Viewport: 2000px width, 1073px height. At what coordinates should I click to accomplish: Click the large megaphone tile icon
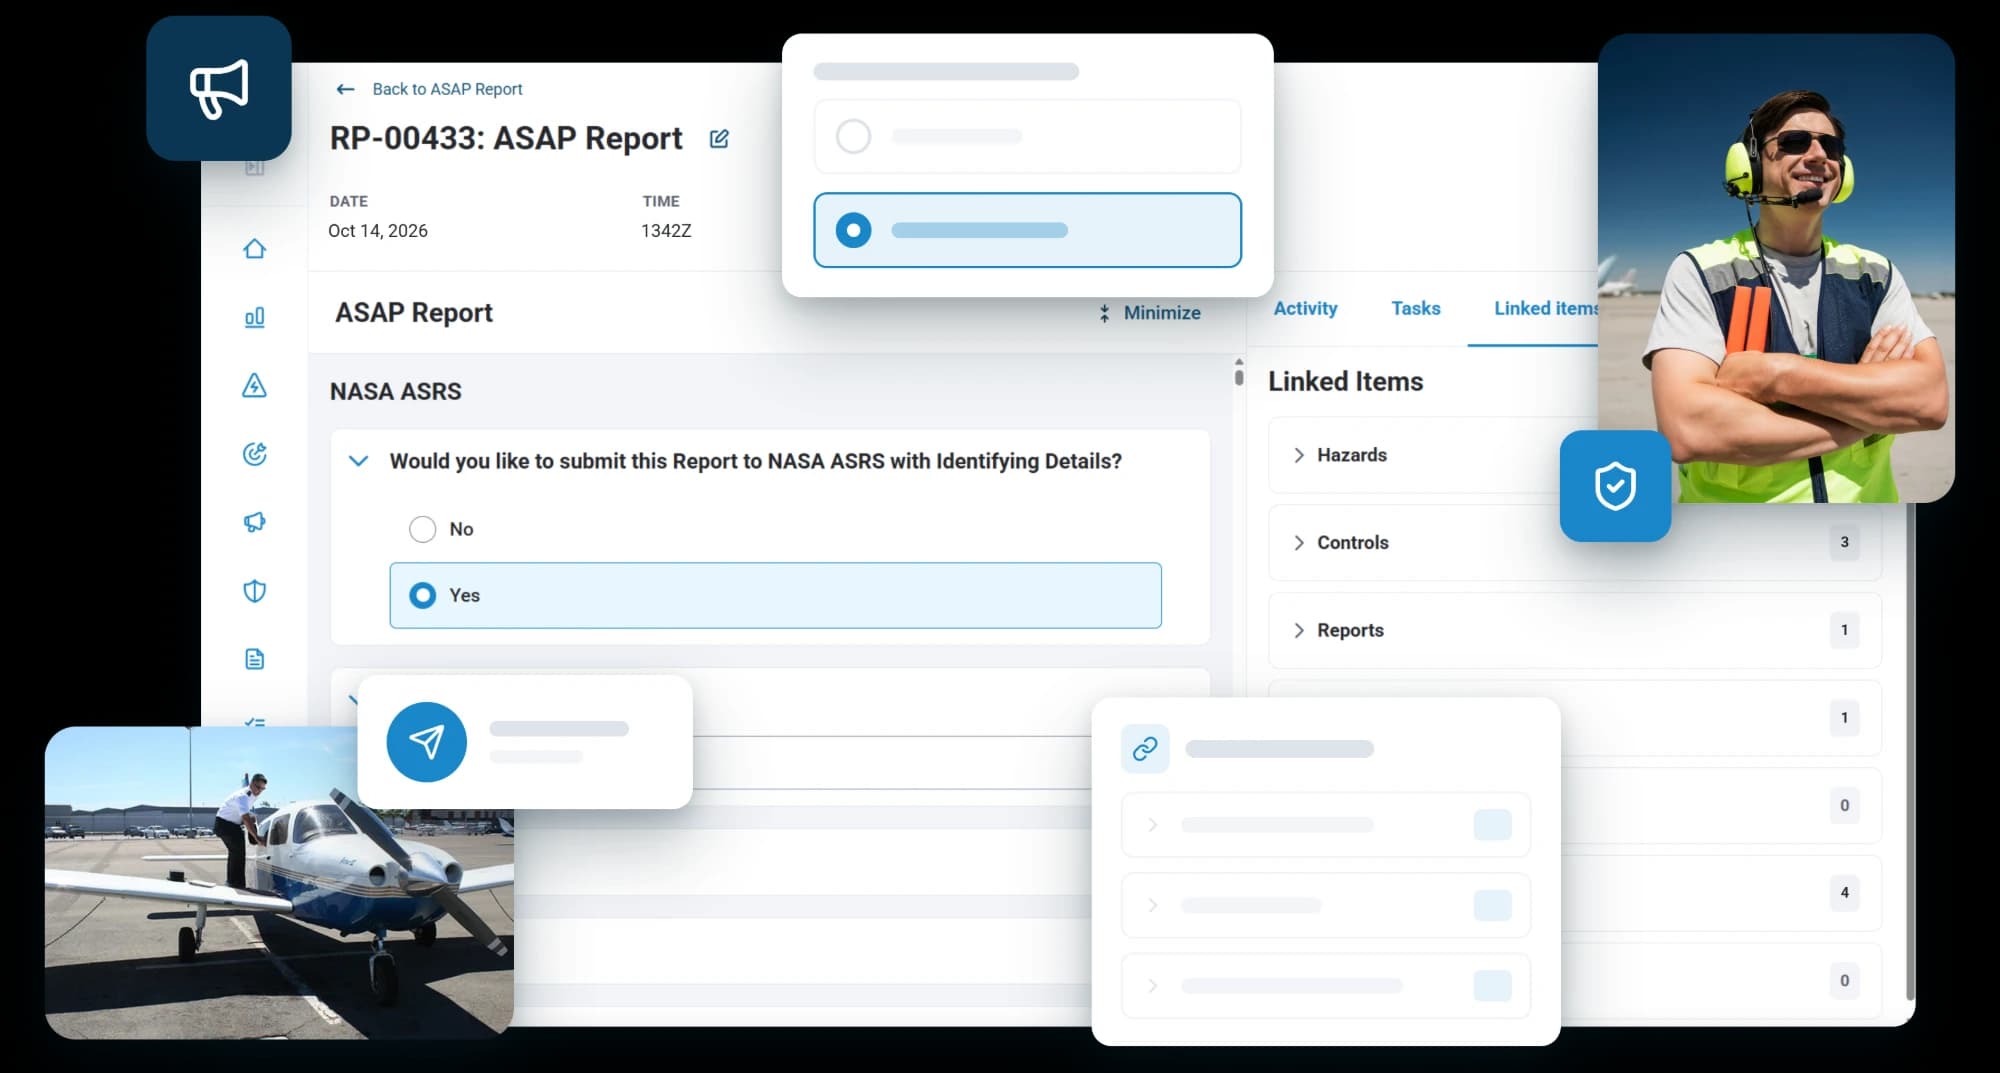219,88
